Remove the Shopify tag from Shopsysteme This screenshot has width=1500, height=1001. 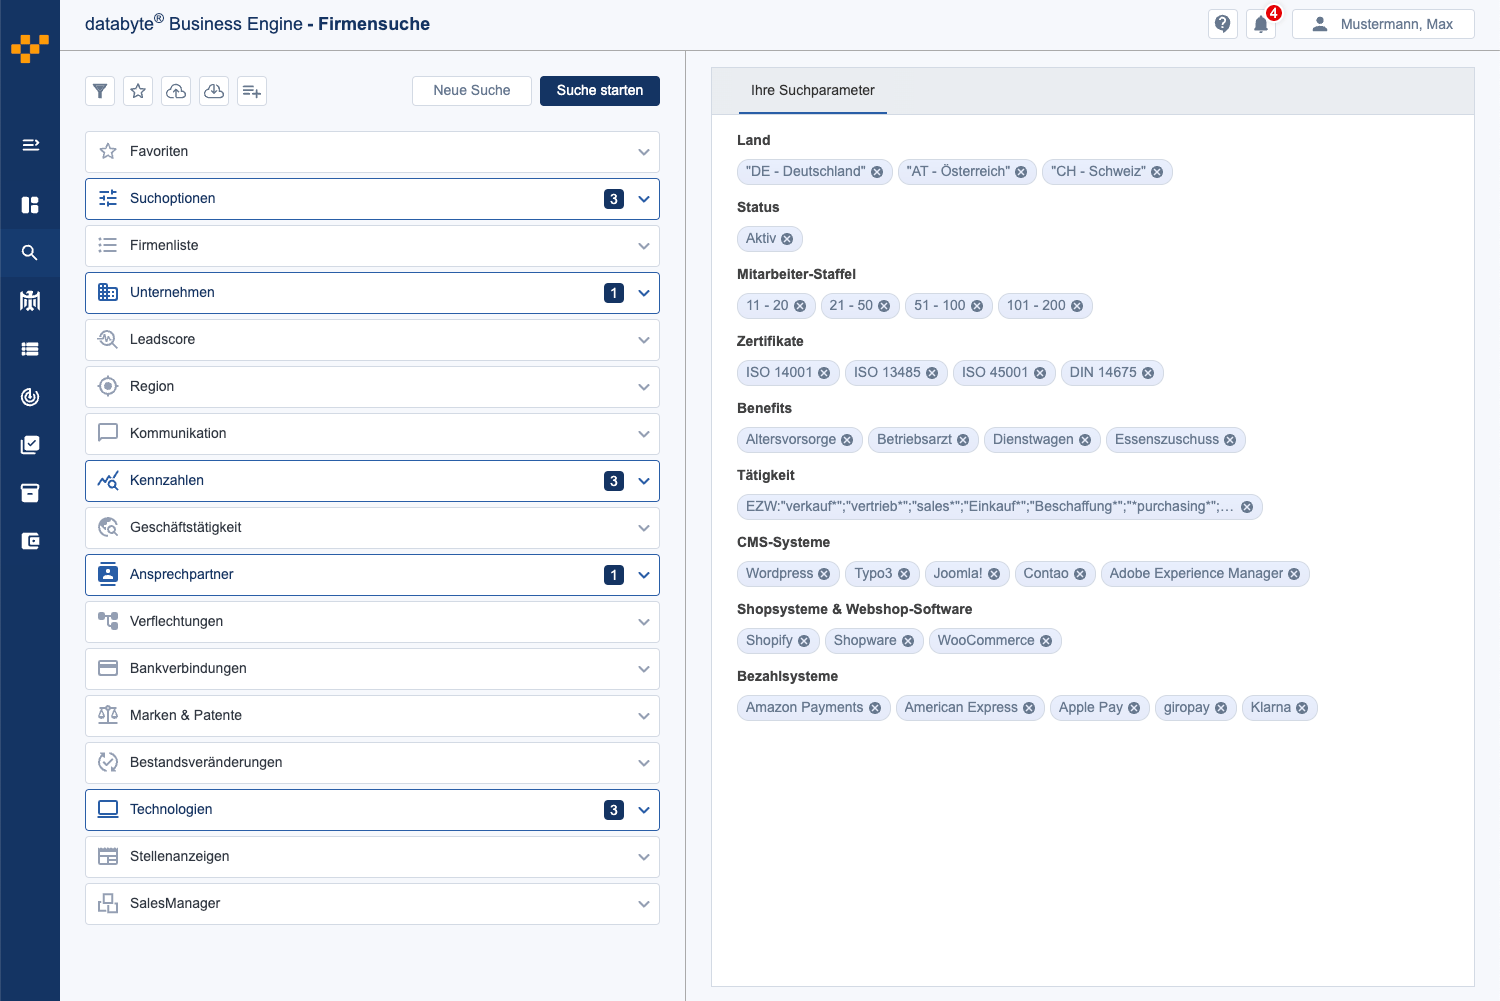click(806, 640)
